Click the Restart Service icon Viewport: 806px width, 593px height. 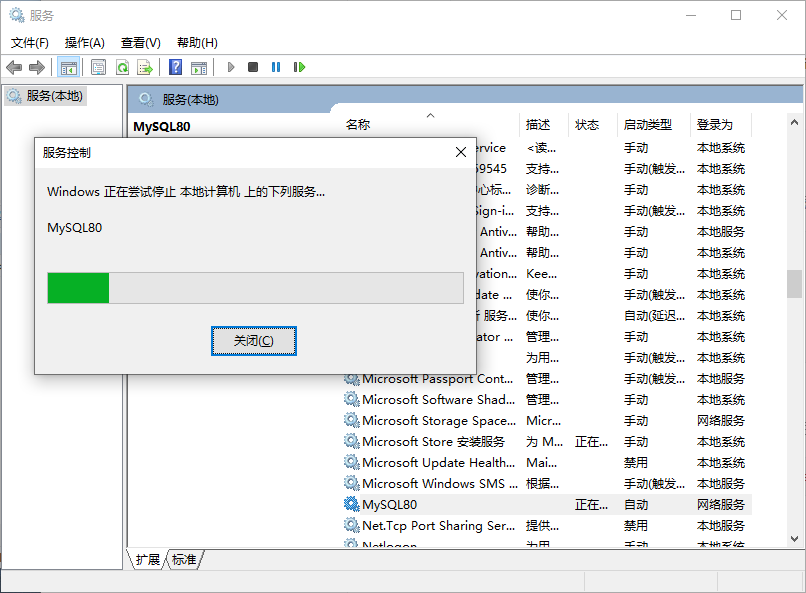(299, 67)
